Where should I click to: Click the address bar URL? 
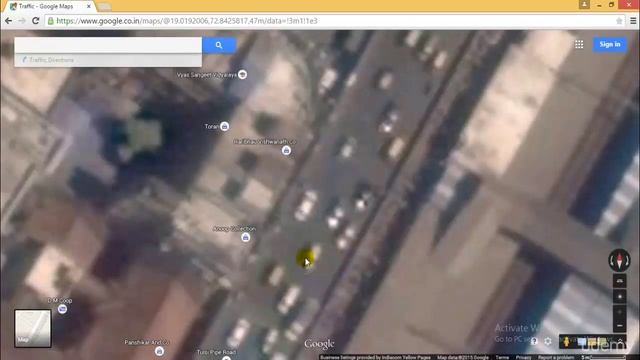187,21
